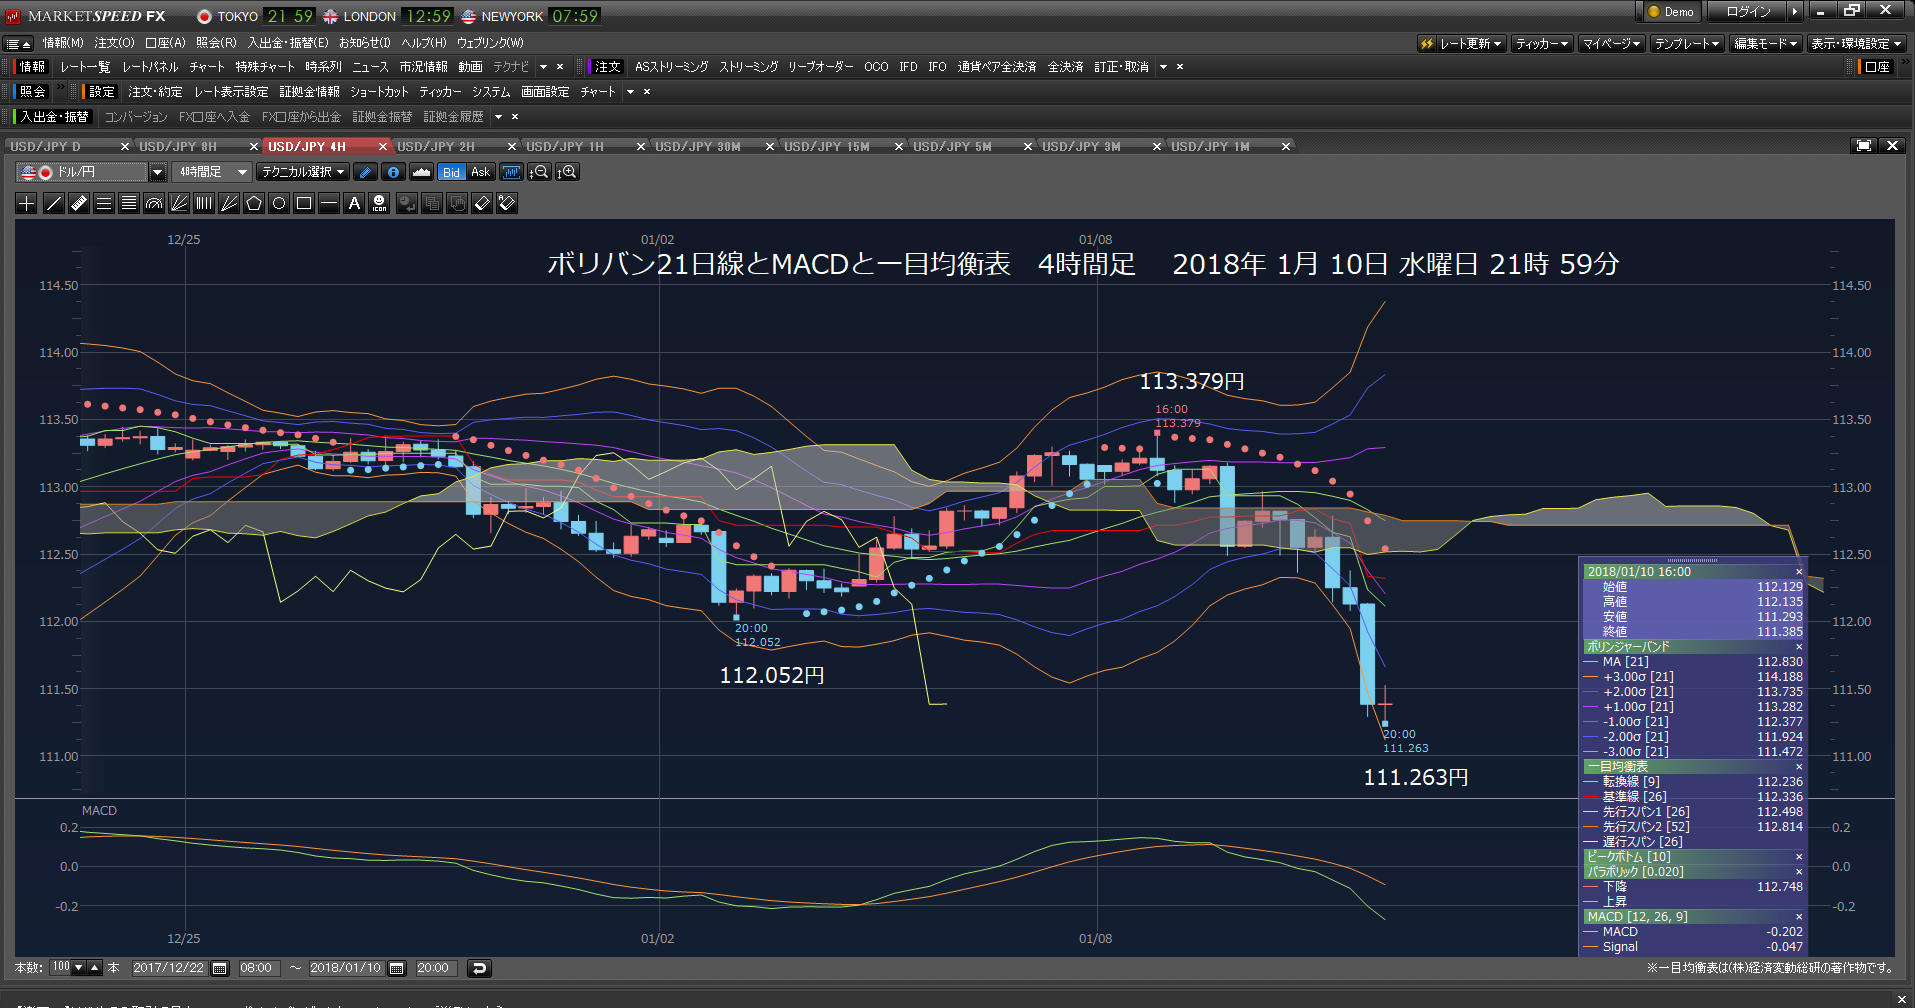Expand the テンプレート dropdown
Image resolution: width=1915 pixels, height=1008 pixels.
pos(1686,43)
